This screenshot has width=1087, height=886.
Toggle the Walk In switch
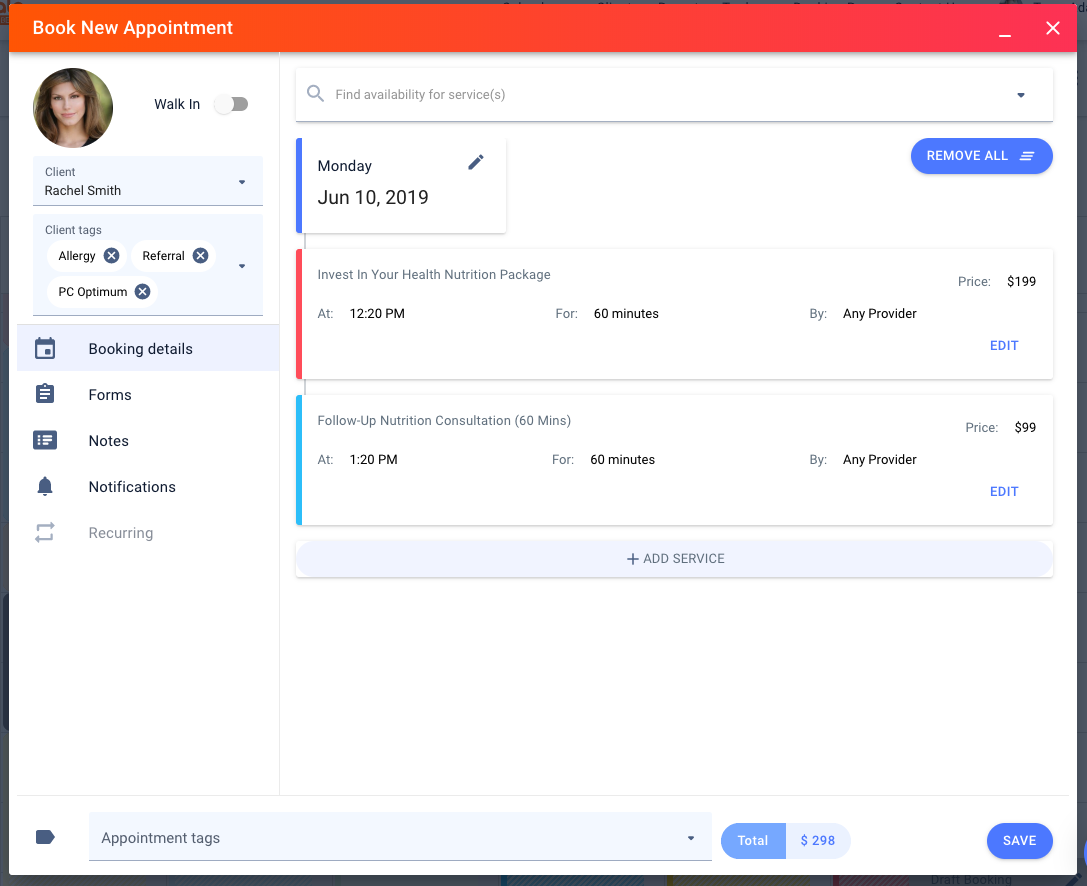point(231,104)
